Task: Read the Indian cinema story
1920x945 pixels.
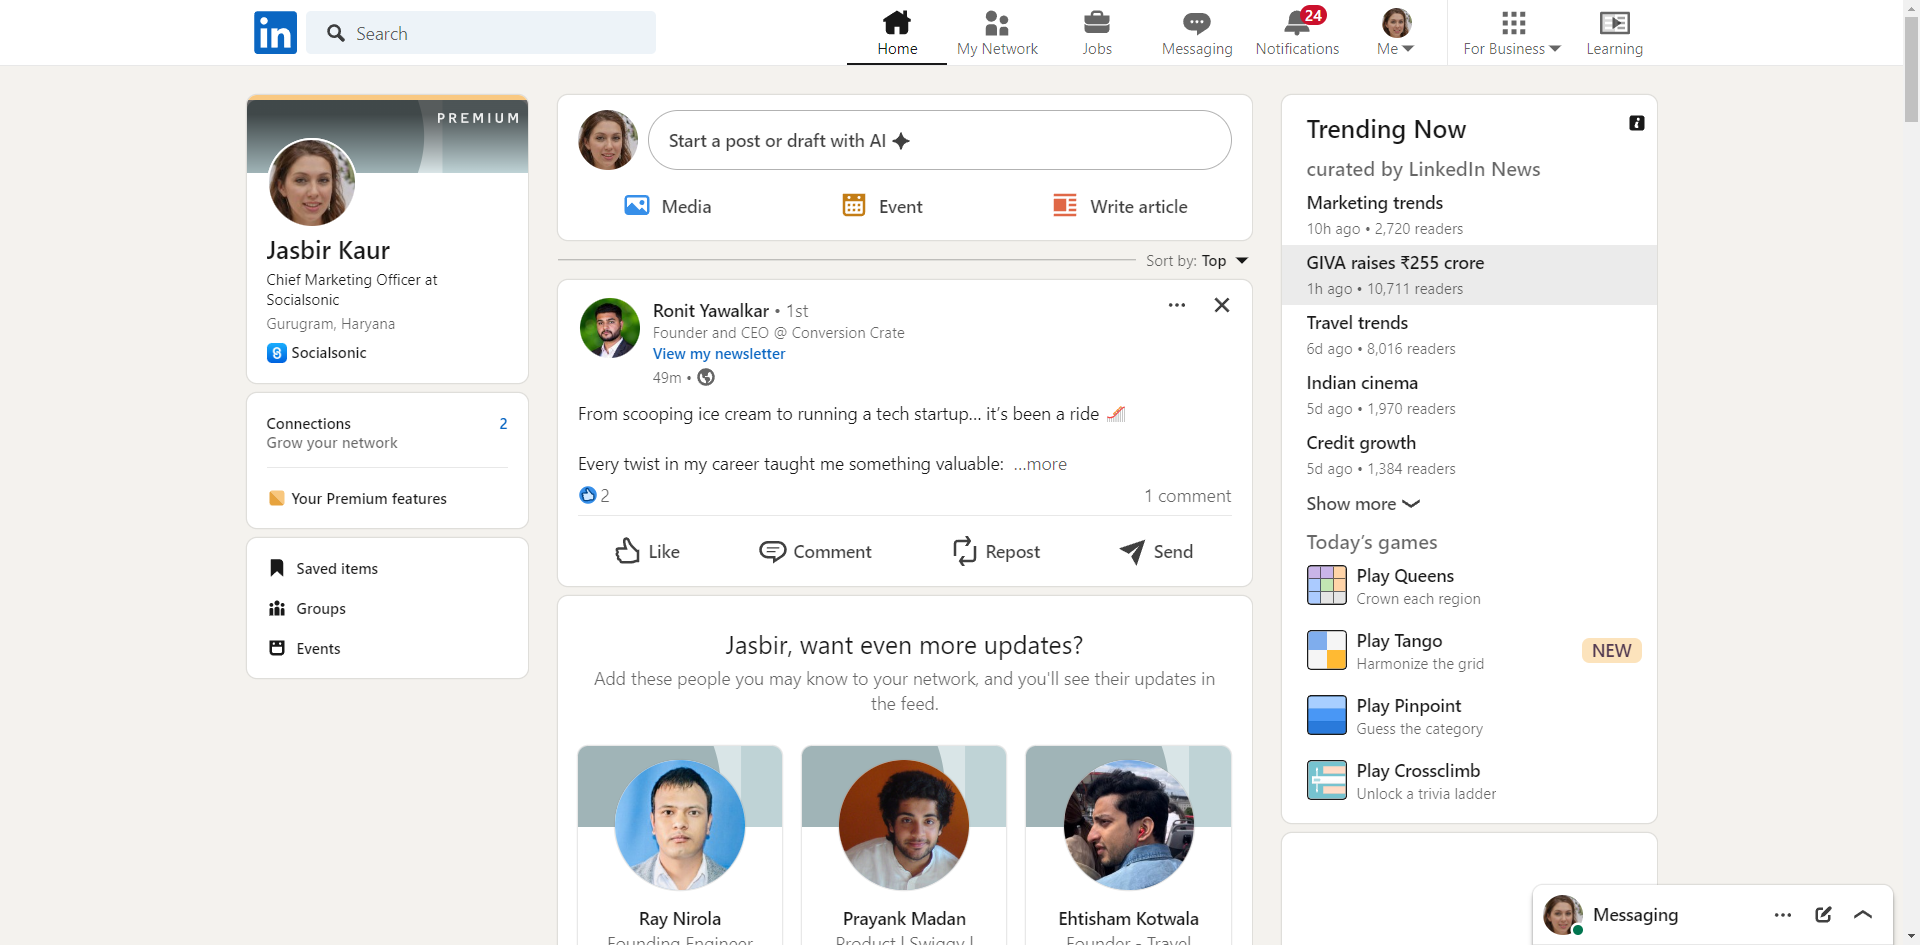Action: 1469,395
